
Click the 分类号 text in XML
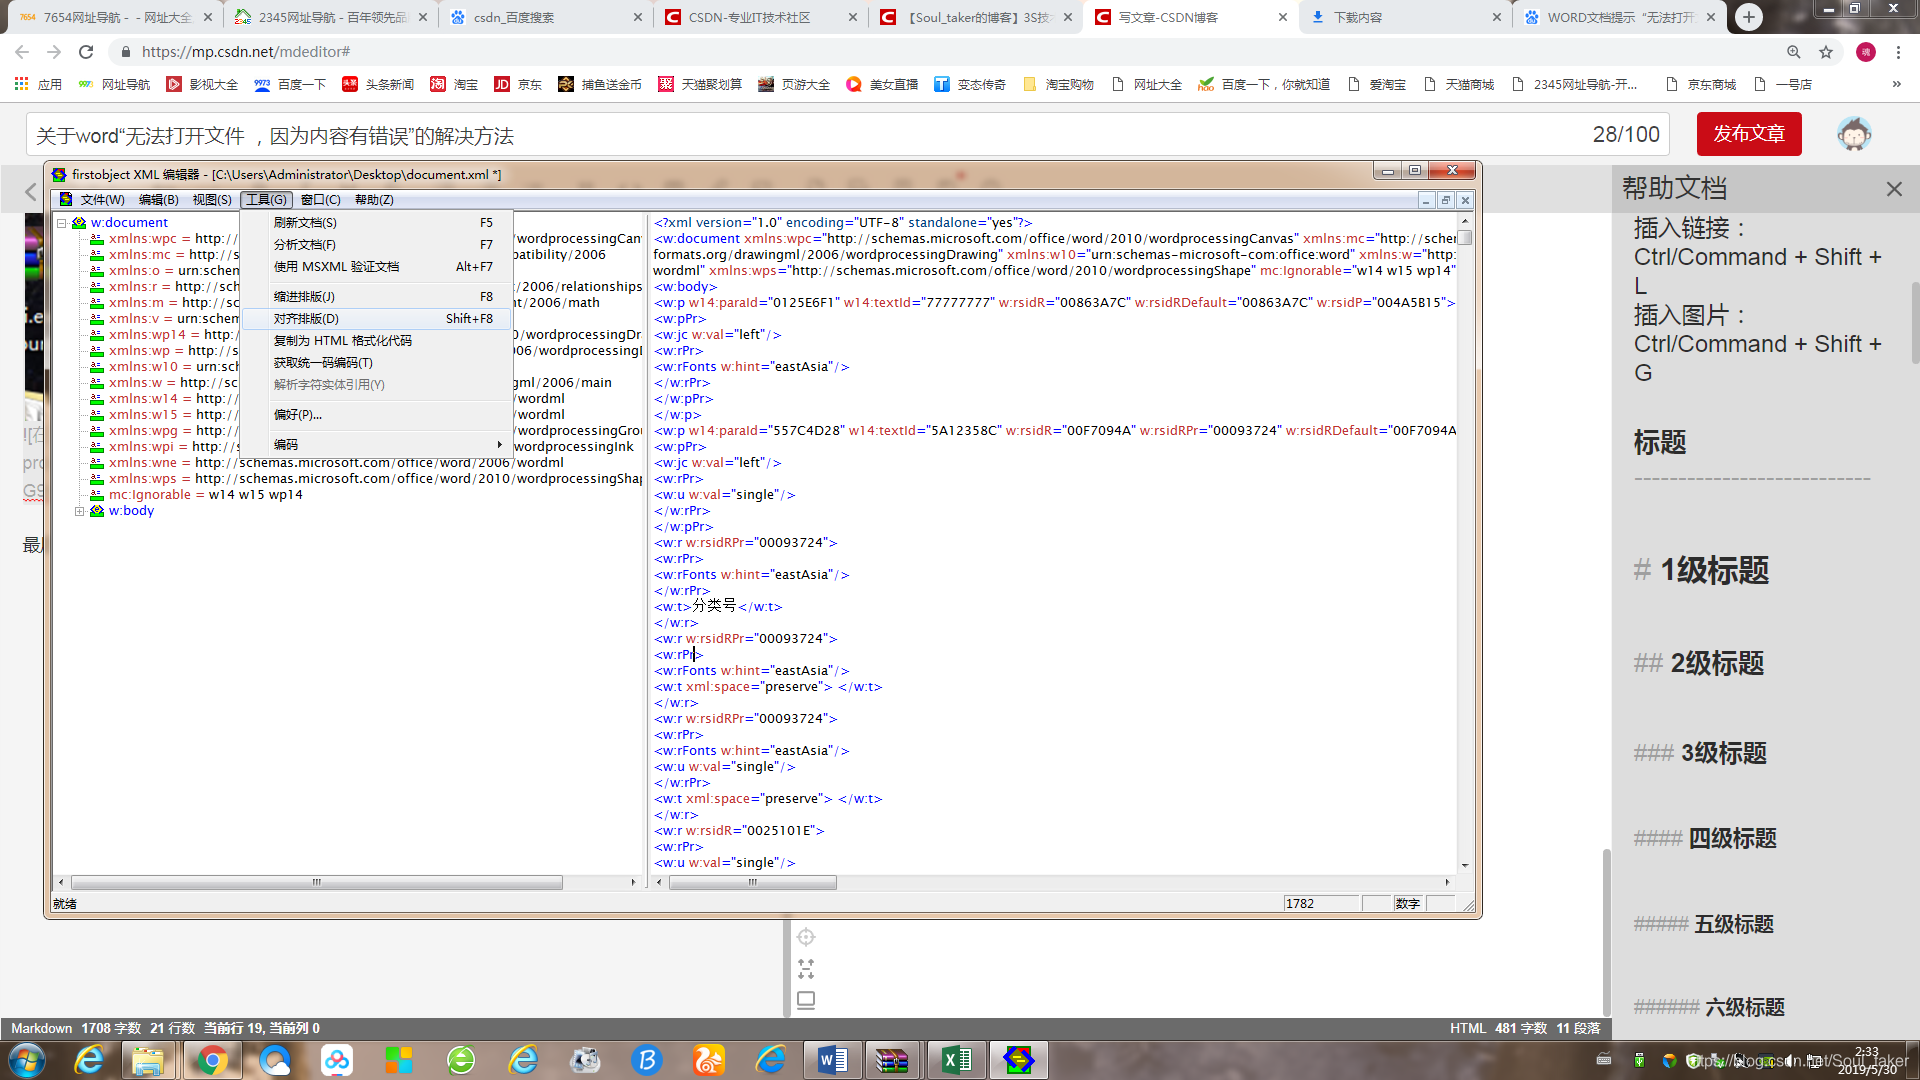coord(714,606)
